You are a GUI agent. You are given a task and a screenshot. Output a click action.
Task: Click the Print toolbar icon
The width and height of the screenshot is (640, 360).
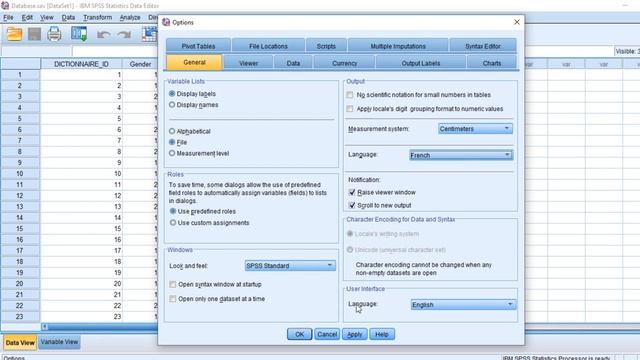pyautogui.click(x=54, y=34)
